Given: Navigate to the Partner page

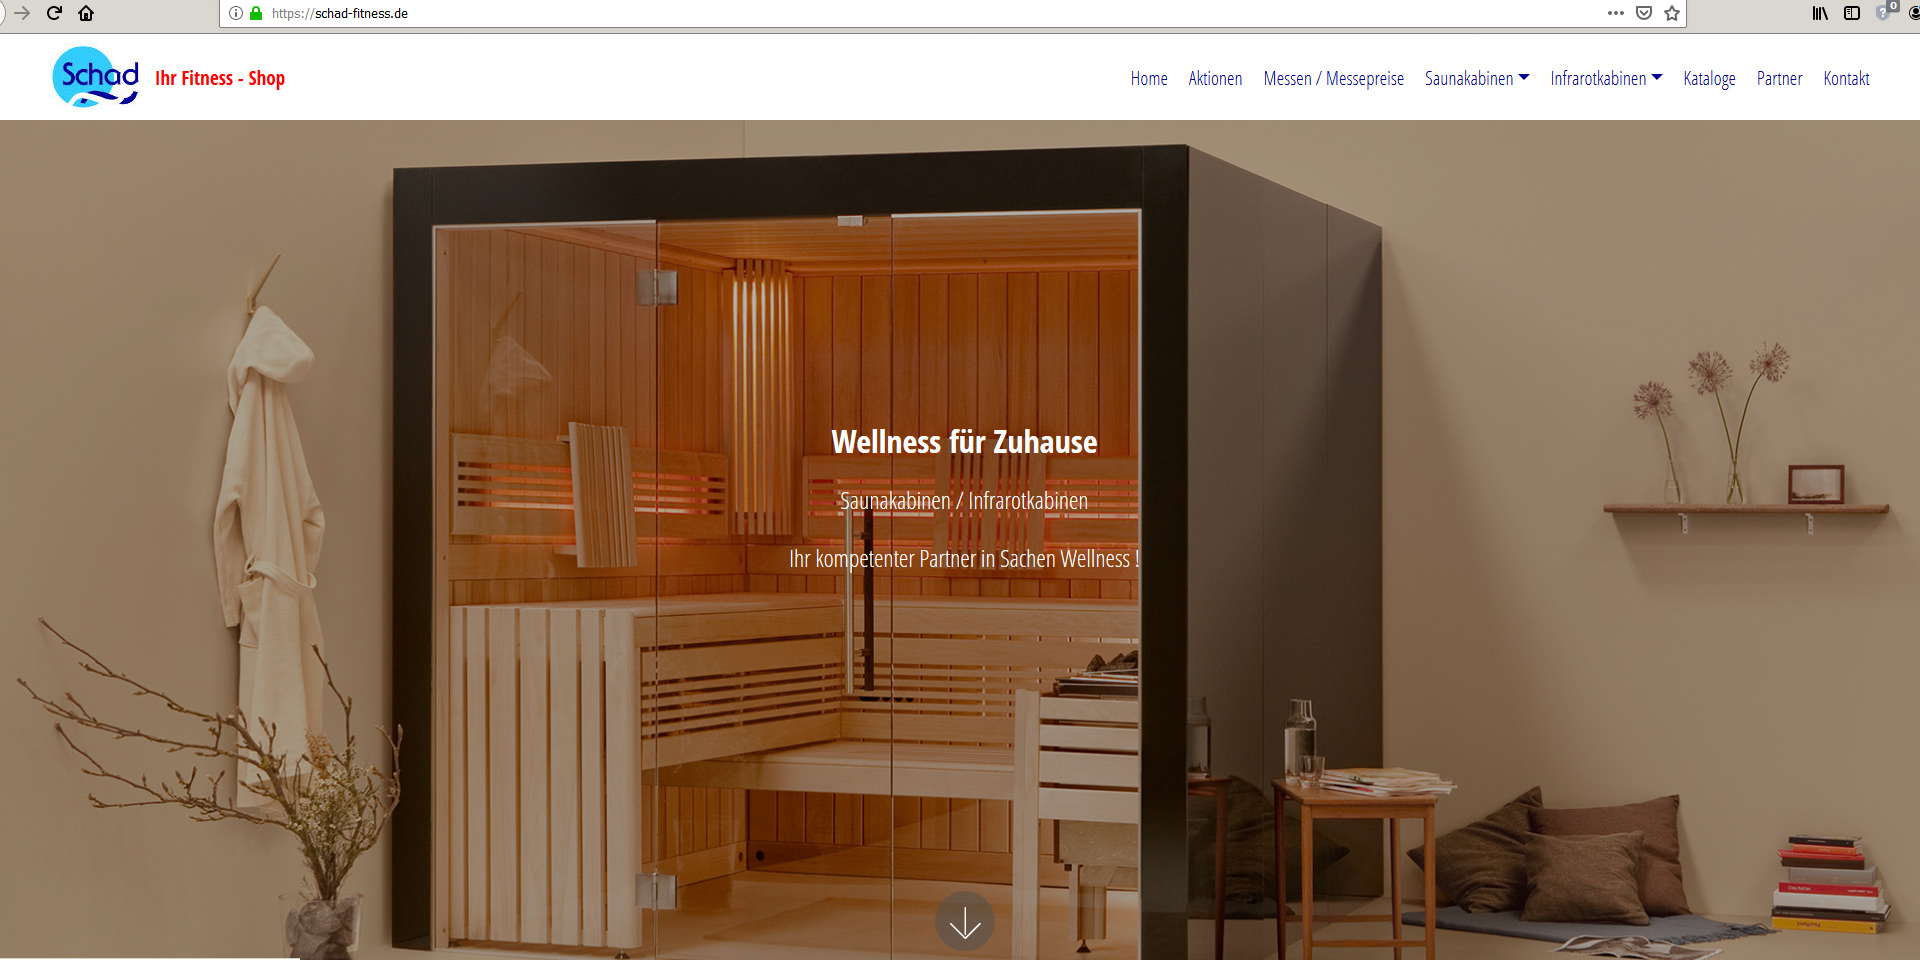Looking at the screenshot, I should 1779,78.
